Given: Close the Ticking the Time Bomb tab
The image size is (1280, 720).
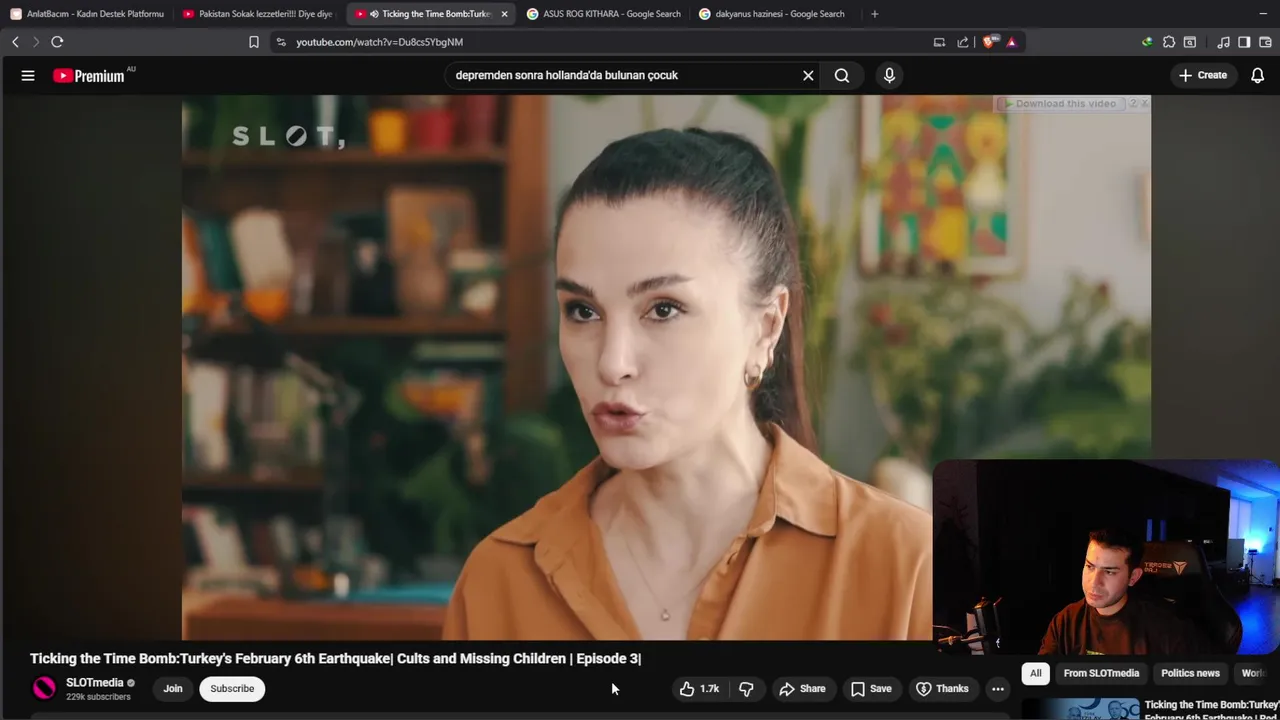Looking at the screenshot, I should pyautogui.click(x=504, y=14).
